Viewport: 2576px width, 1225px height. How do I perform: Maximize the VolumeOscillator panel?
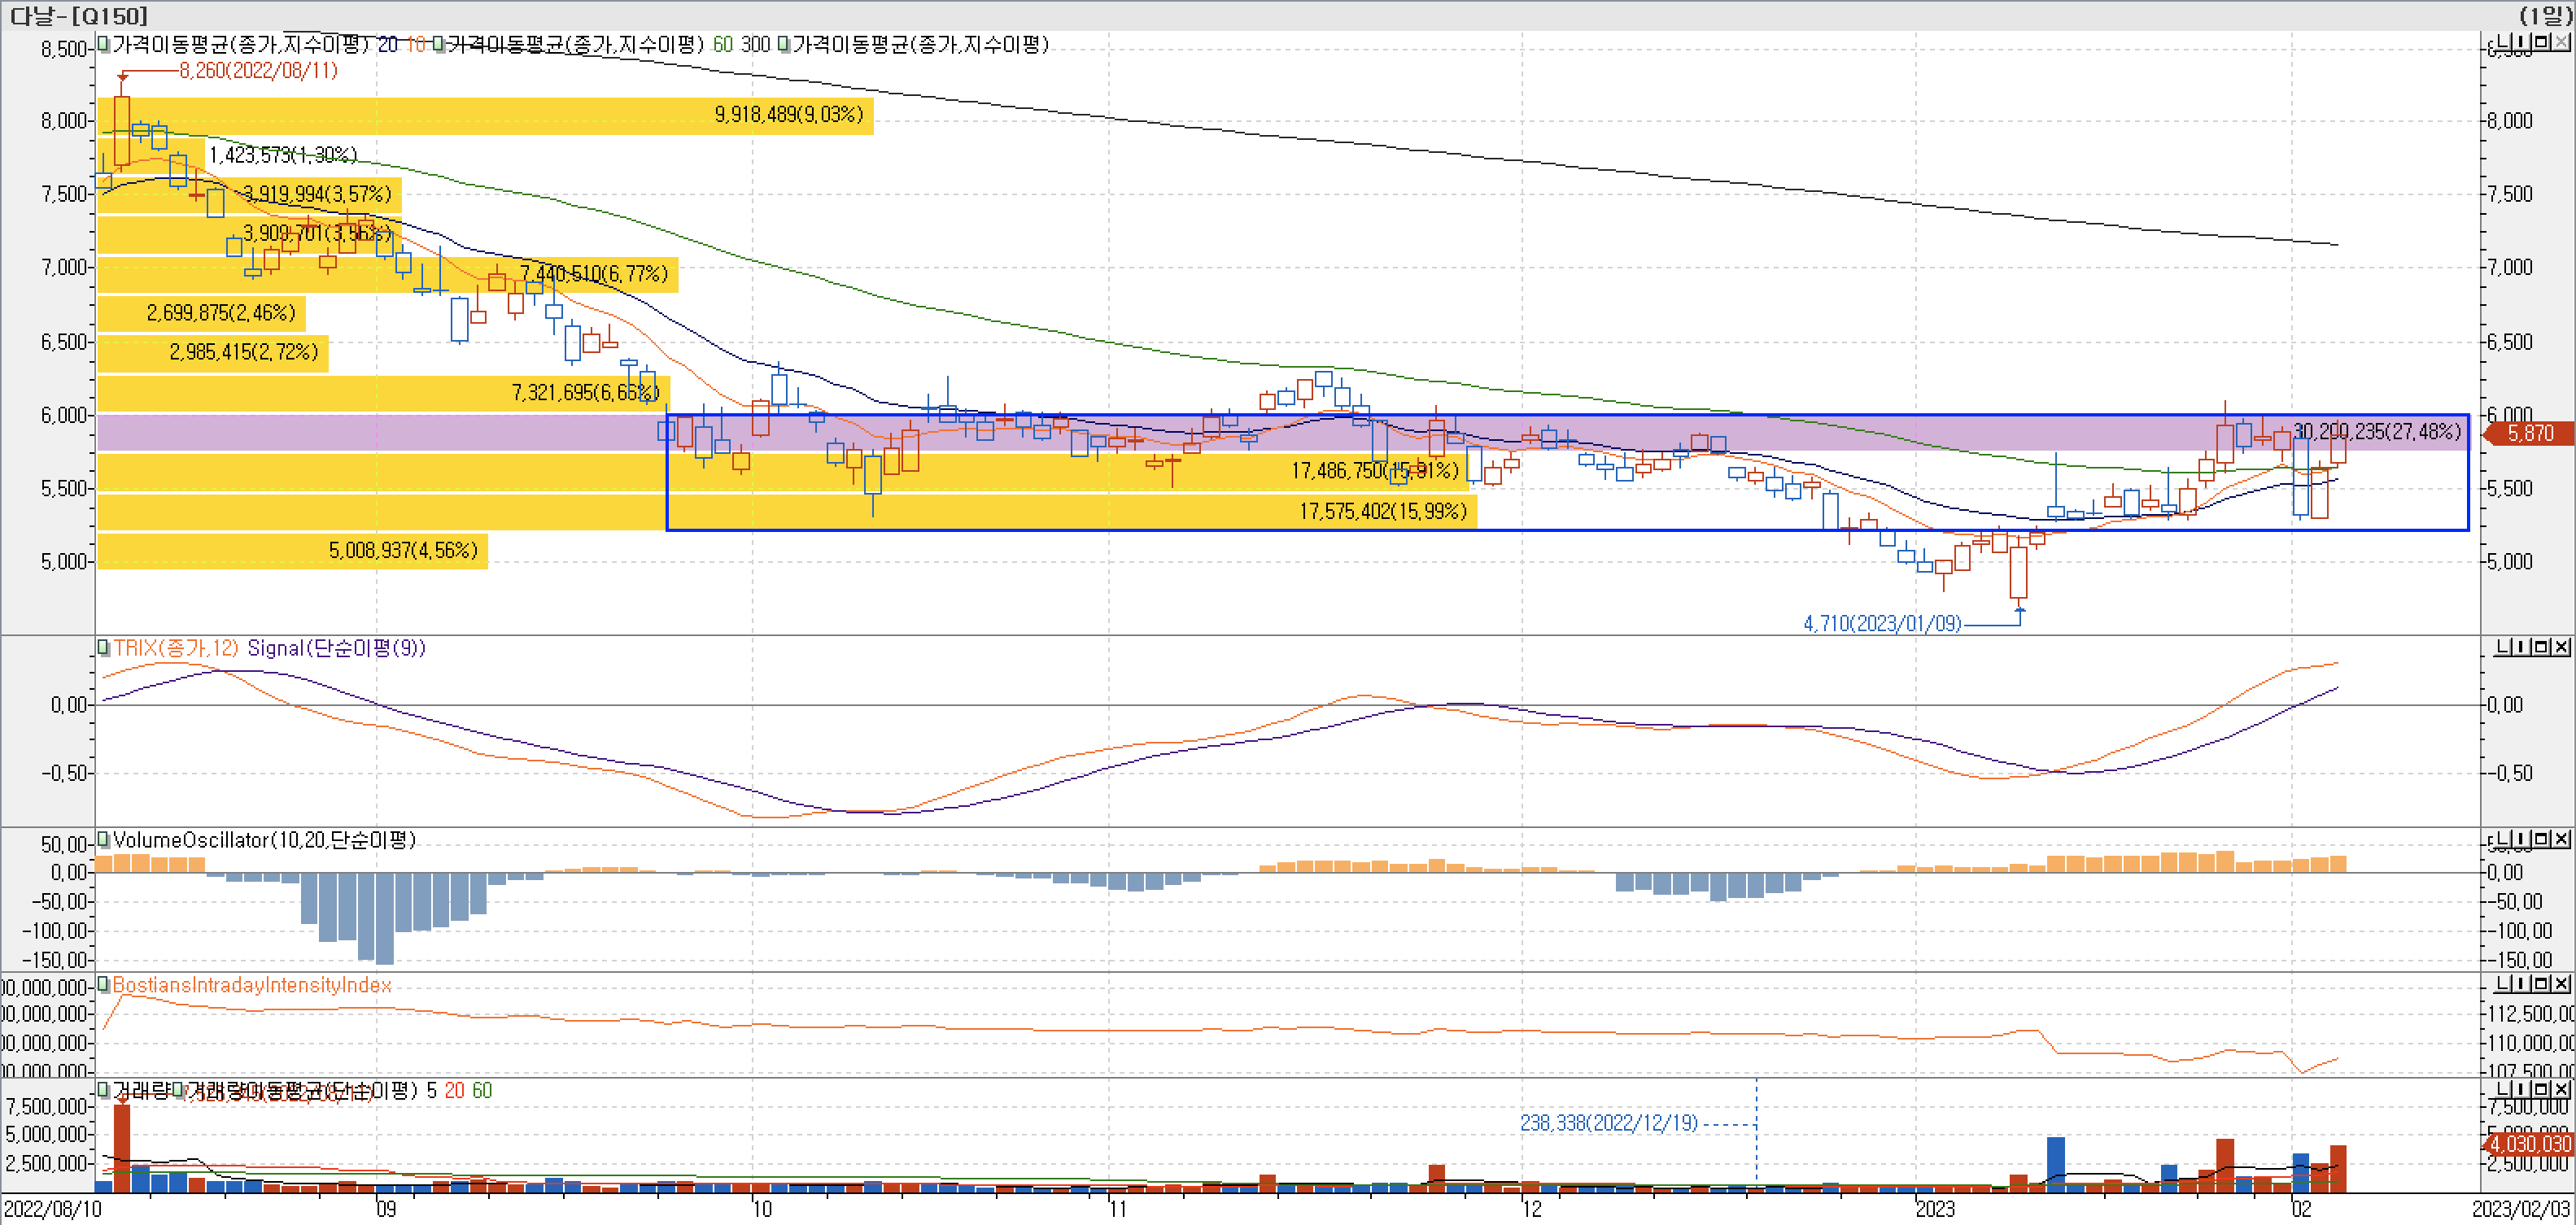(x=2541, y=839)
